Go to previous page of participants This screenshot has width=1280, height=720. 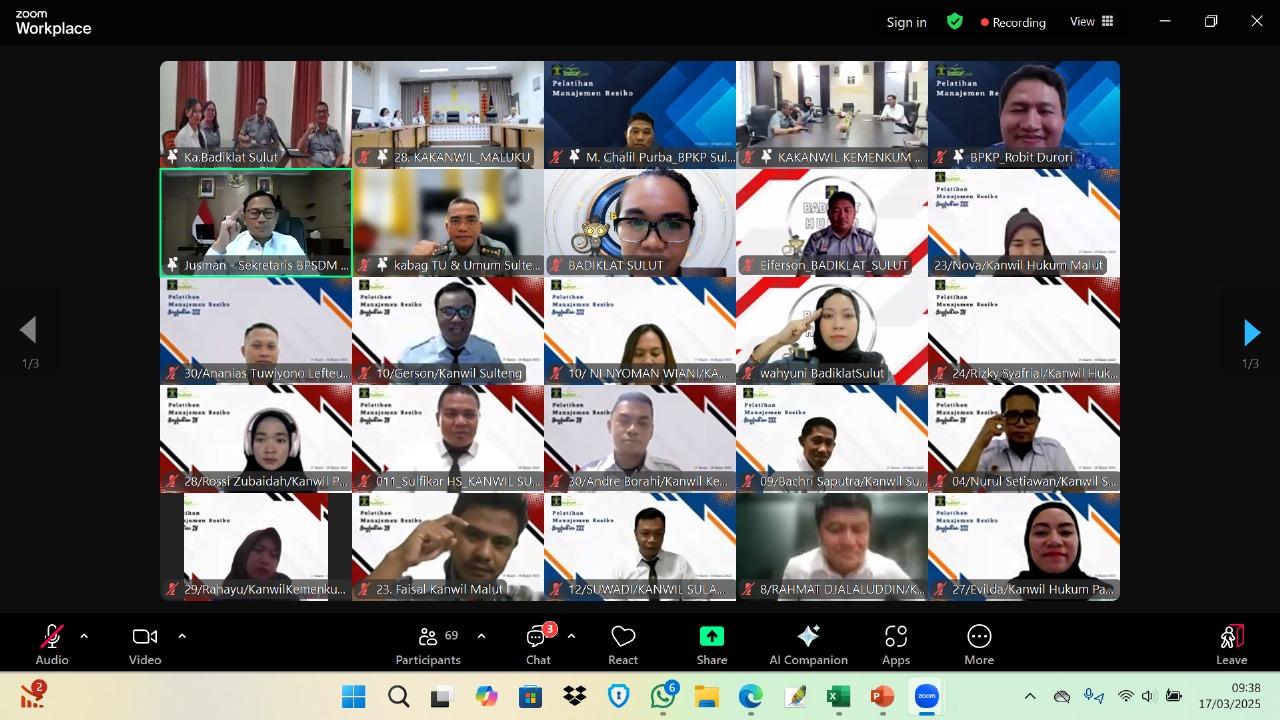pyautogui.click(x=28, y=330)
